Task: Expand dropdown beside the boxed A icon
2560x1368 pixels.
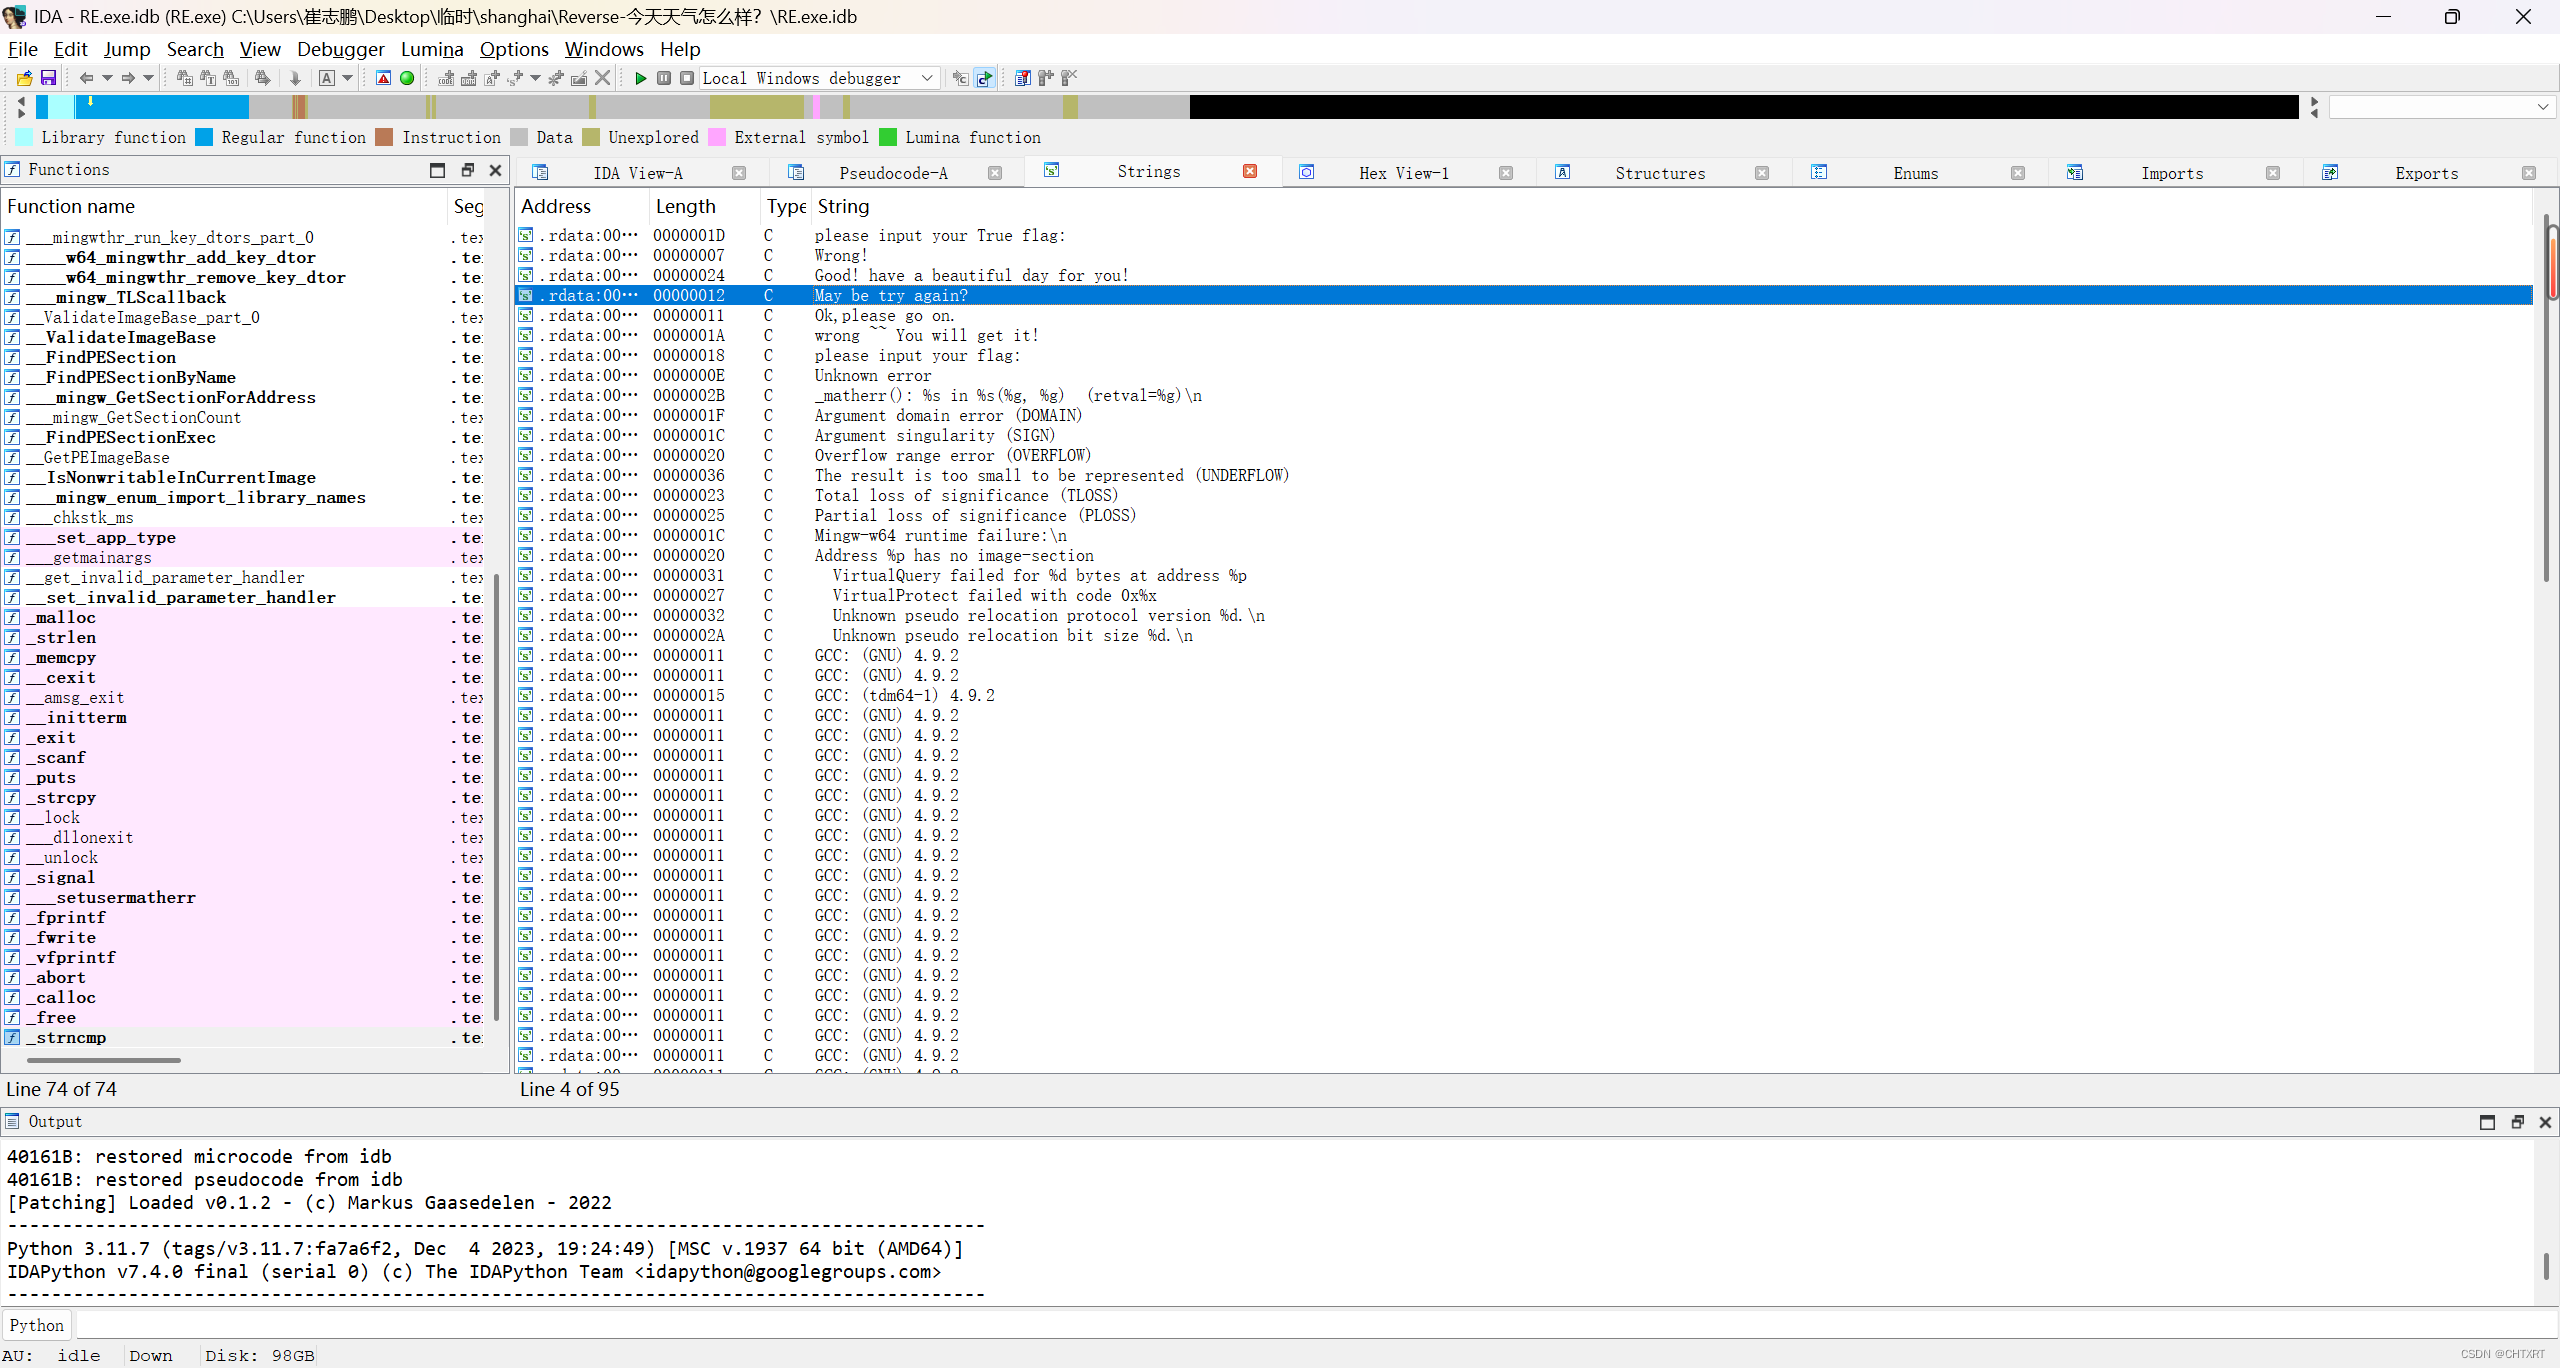Action: click(348, 78)
